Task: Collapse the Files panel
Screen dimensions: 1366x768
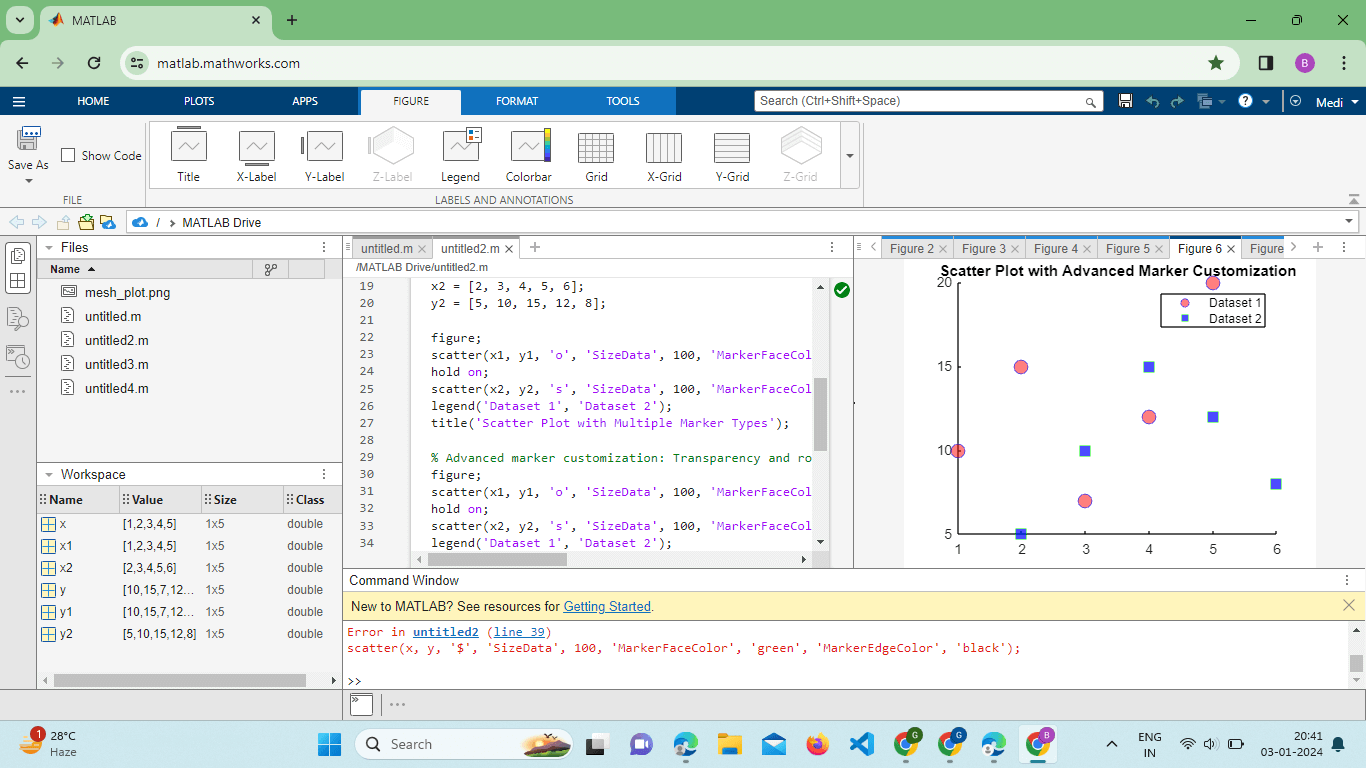Action: (49, 247)
